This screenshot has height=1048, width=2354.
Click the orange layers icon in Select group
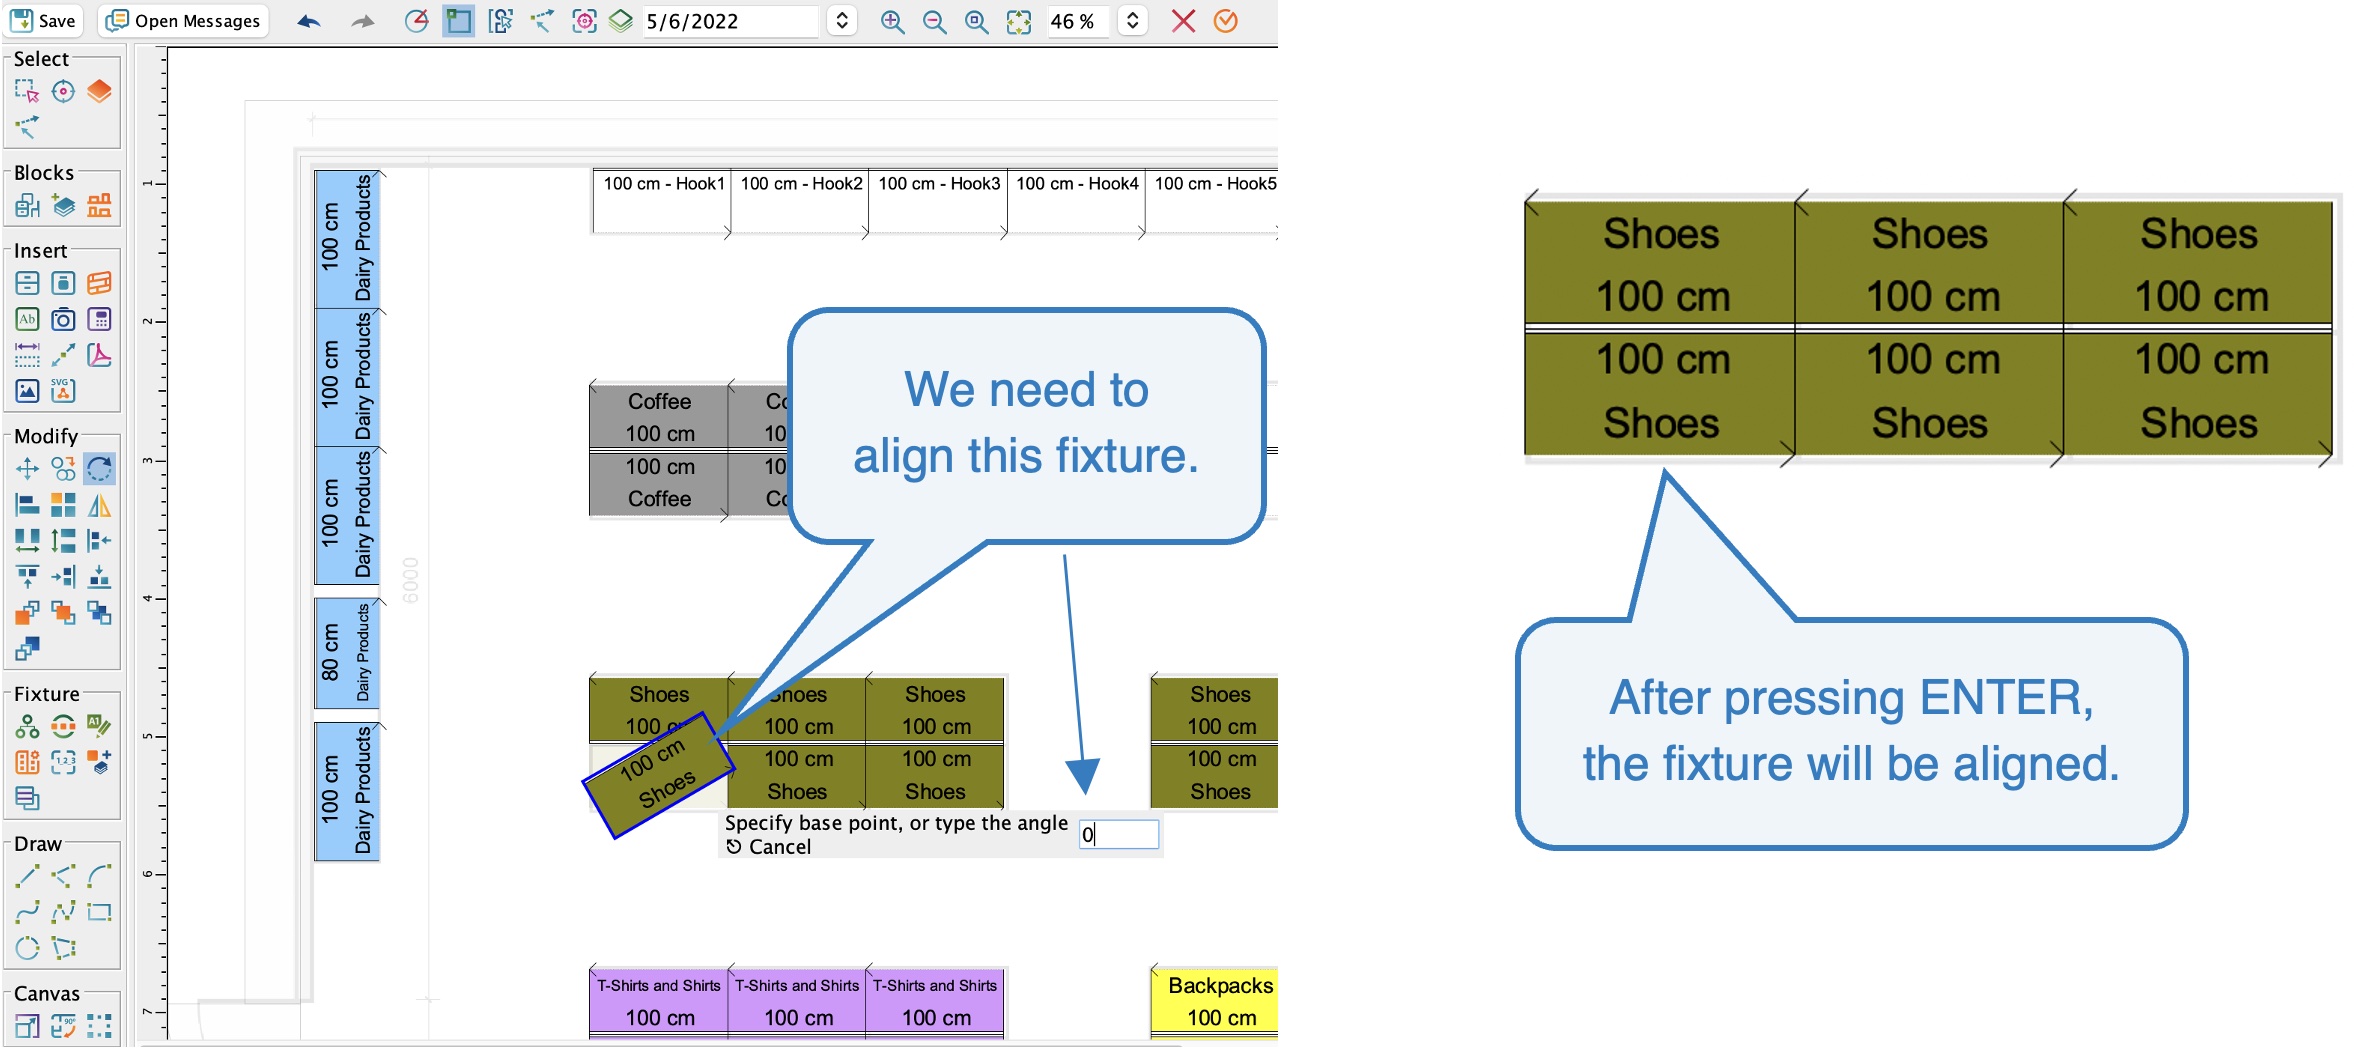click(99, 92)
